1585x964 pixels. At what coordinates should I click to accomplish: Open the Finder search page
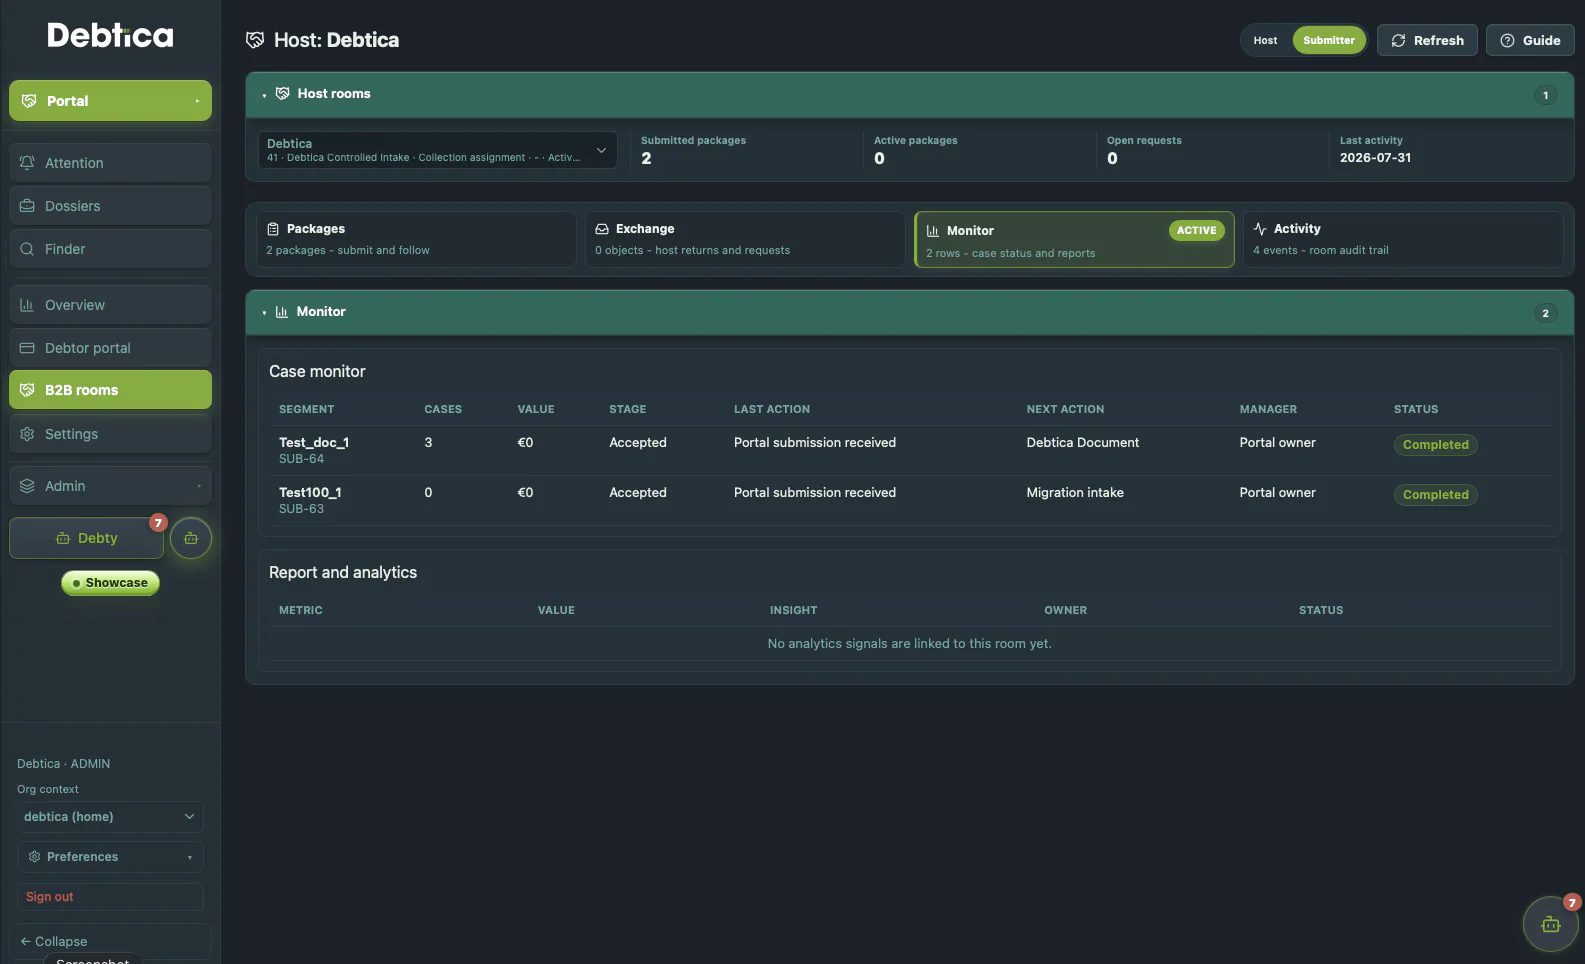(x=110, y=249)
